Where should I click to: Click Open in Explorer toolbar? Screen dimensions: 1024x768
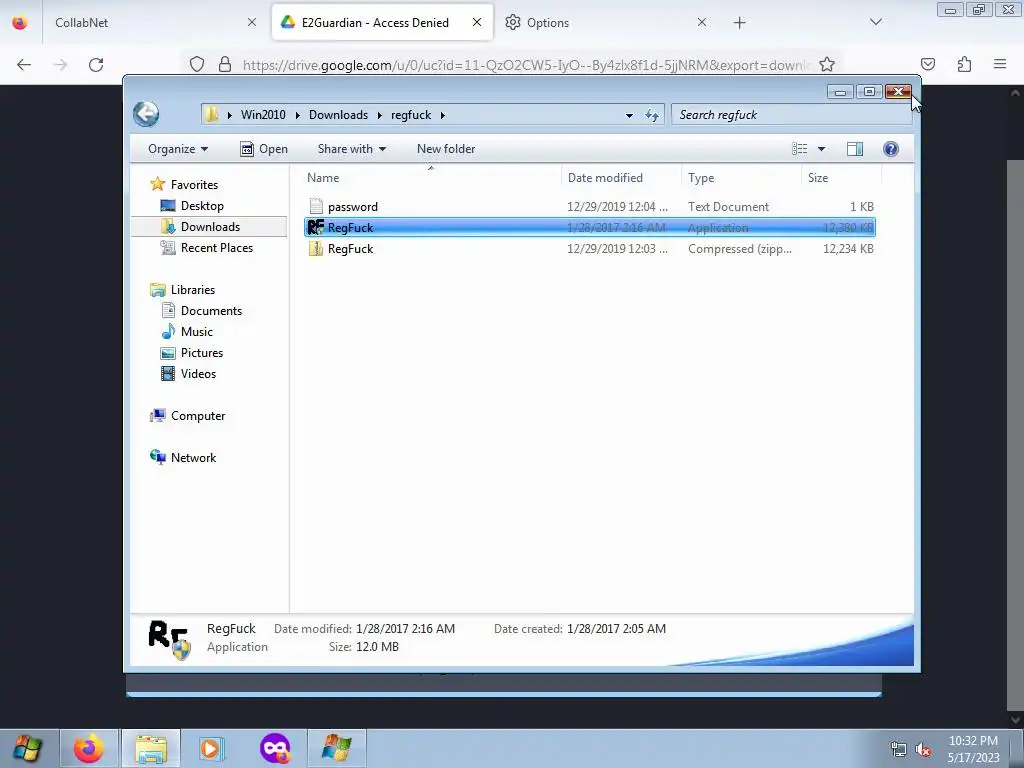pos(264,149)
